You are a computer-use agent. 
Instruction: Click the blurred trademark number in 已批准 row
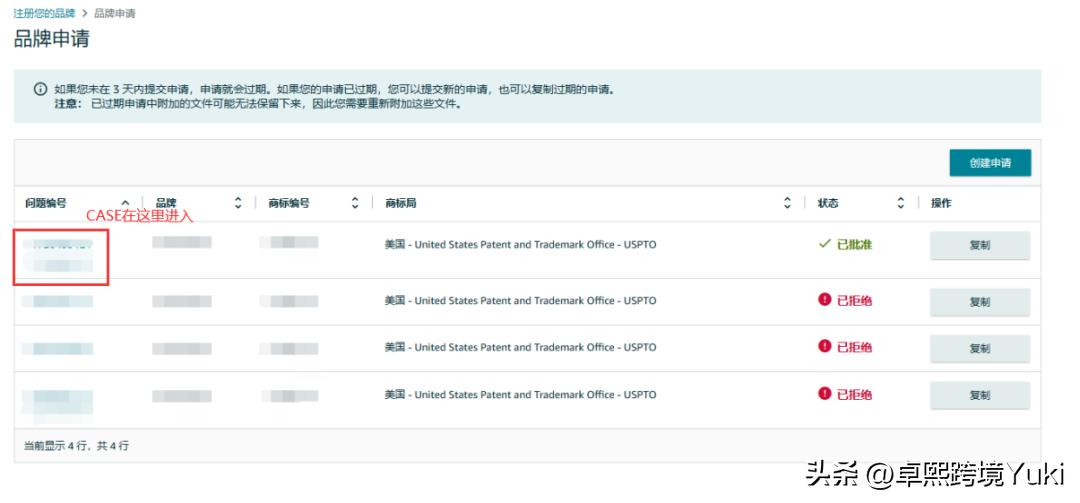point(289,242)
